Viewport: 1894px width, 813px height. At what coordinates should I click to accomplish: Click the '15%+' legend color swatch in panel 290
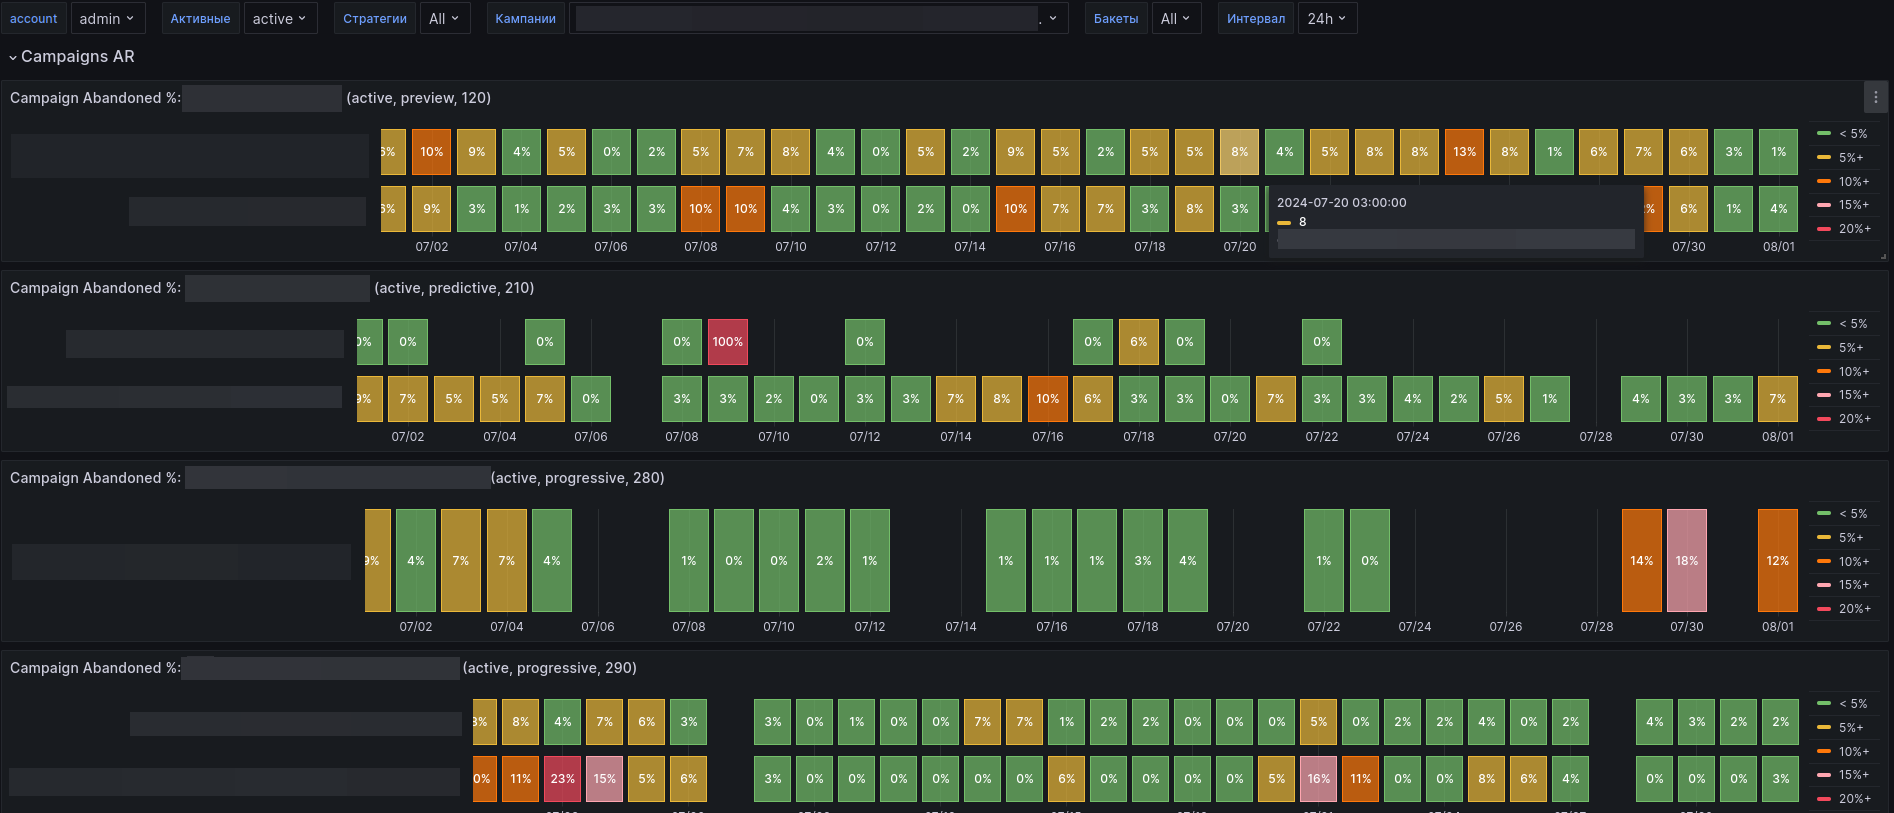[x=1824, y=775]
